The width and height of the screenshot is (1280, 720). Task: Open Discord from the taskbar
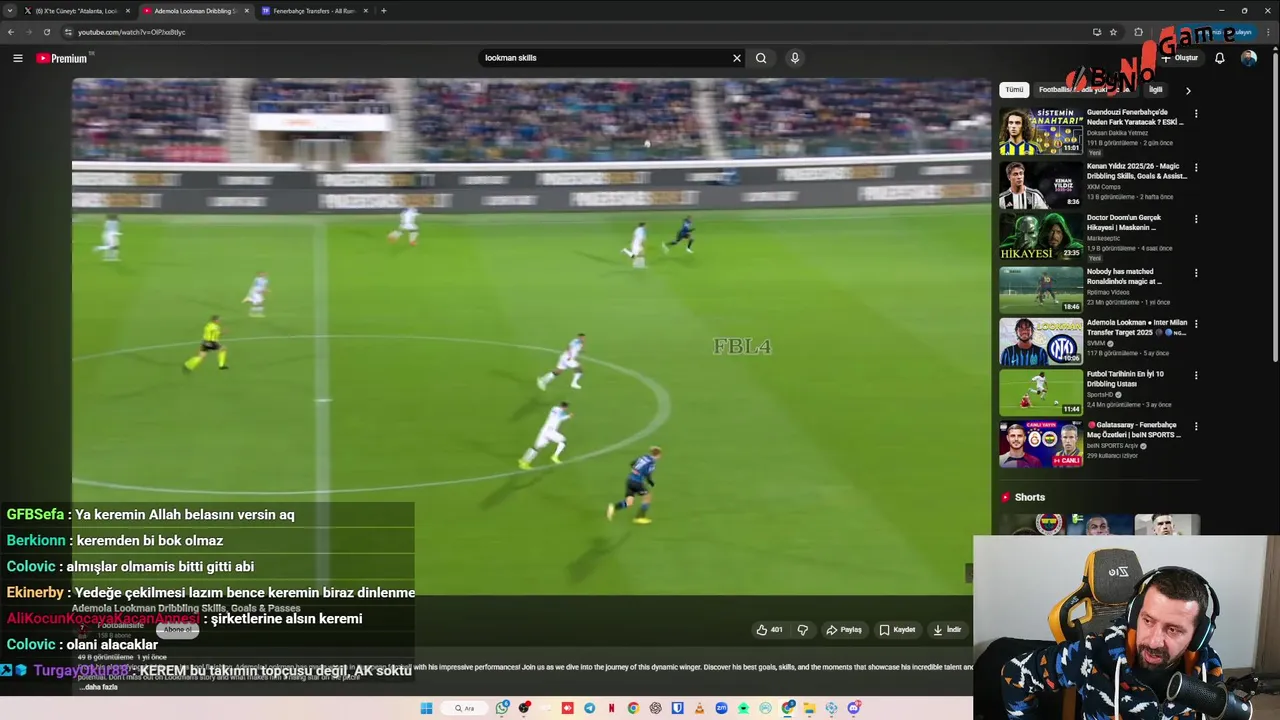tap(854, 708)
